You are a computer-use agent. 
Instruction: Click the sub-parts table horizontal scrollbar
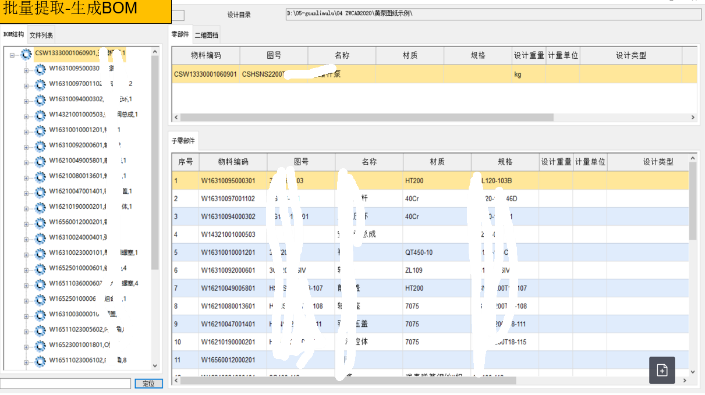(x=348, y=381)
